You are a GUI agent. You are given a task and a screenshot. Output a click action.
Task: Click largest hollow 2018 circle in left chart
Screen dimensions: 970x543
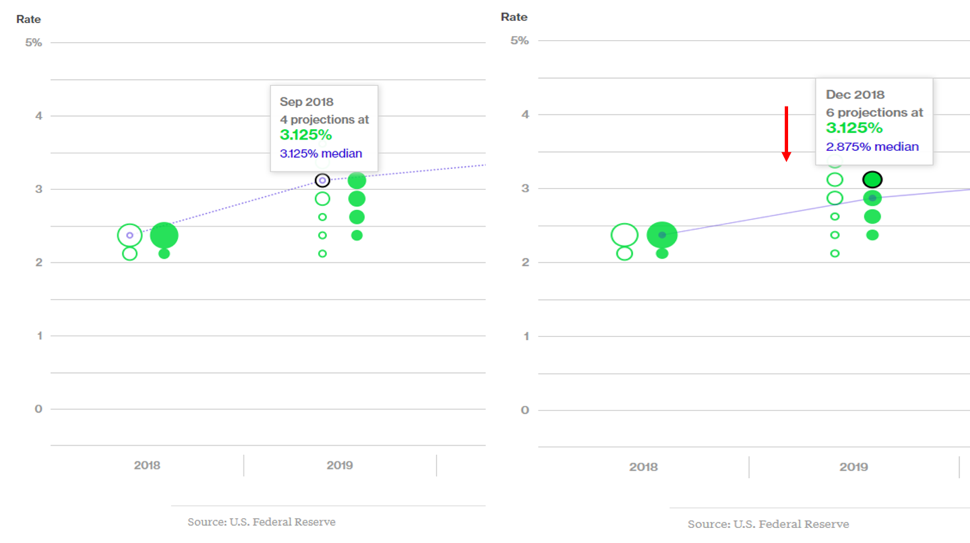pos(130,235)
